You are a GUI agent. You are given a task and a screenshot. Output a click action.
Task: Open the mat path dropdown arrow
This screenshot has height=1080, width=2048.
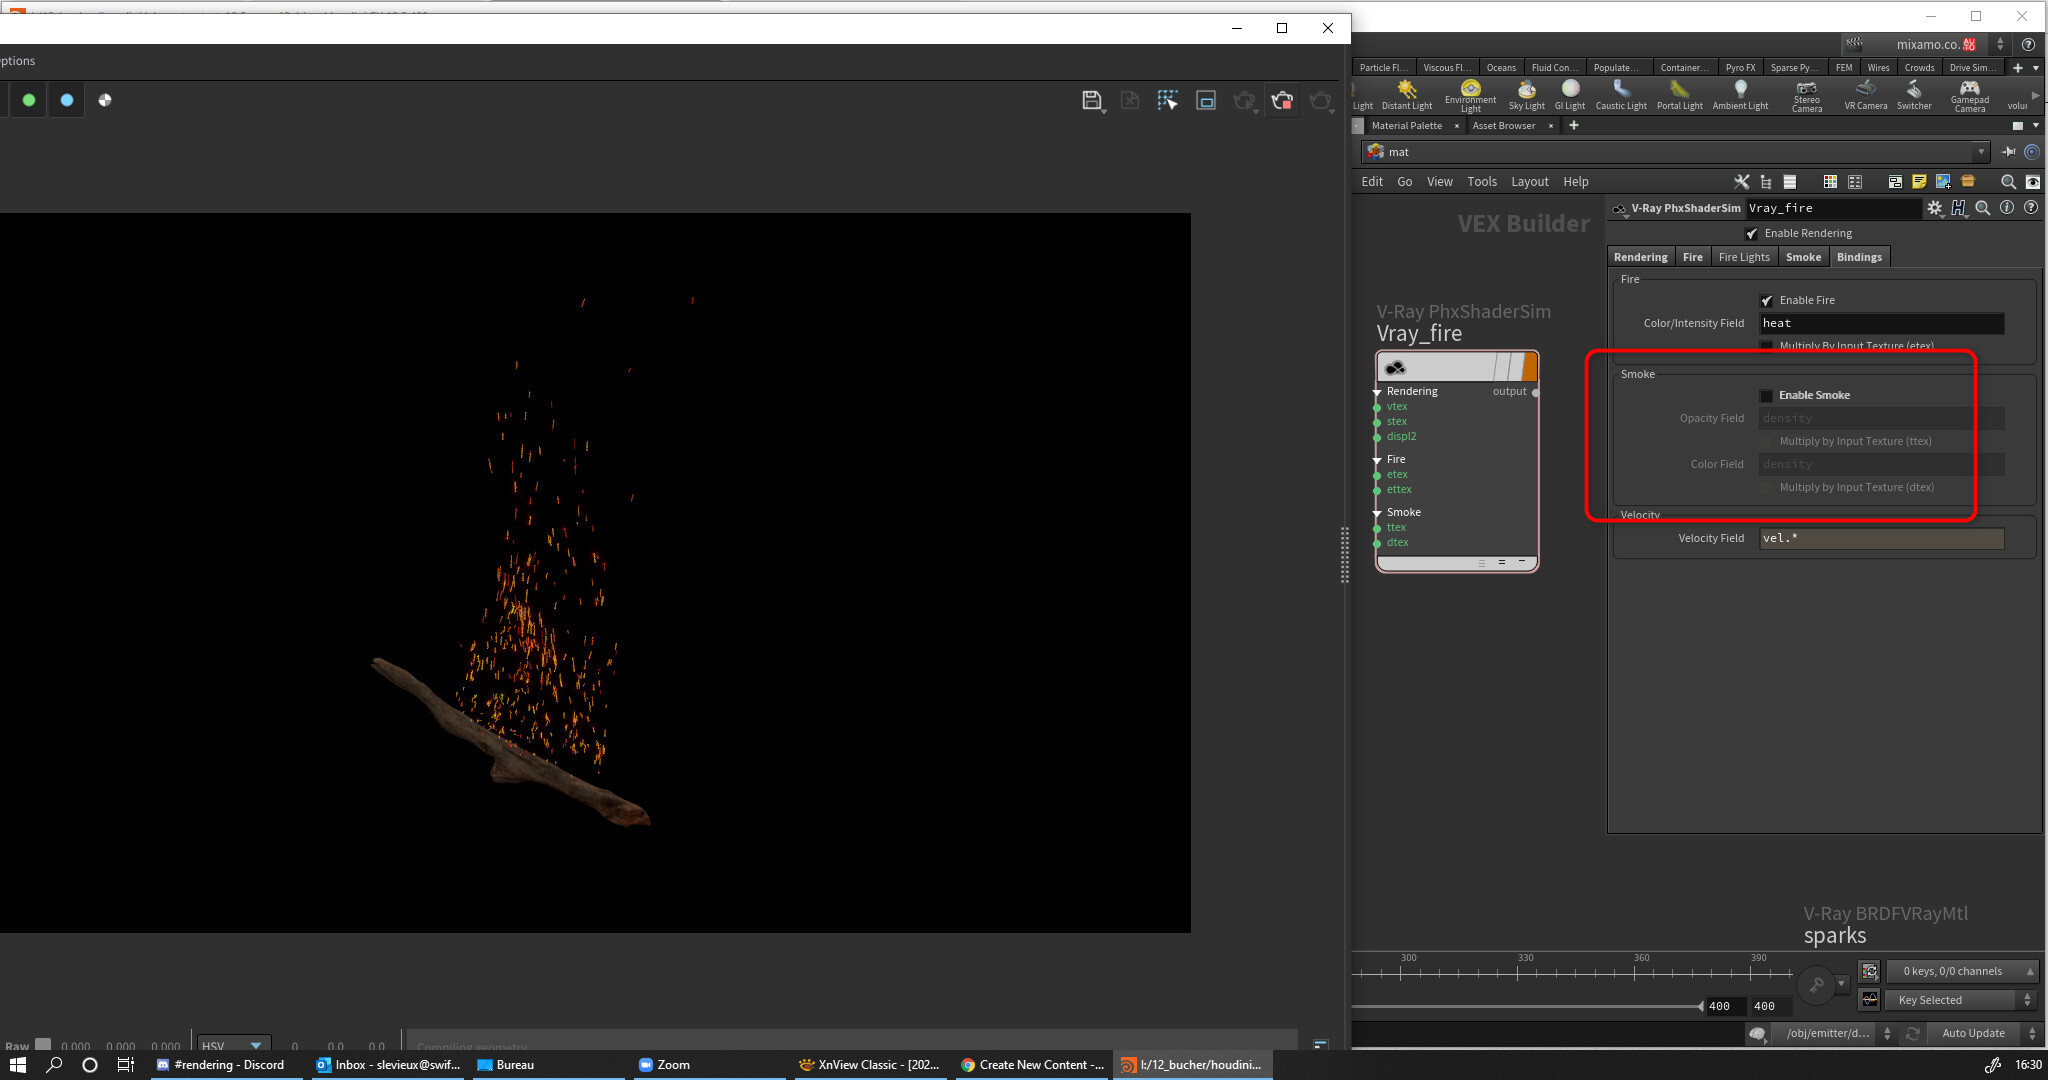[x=1981, y=152]
